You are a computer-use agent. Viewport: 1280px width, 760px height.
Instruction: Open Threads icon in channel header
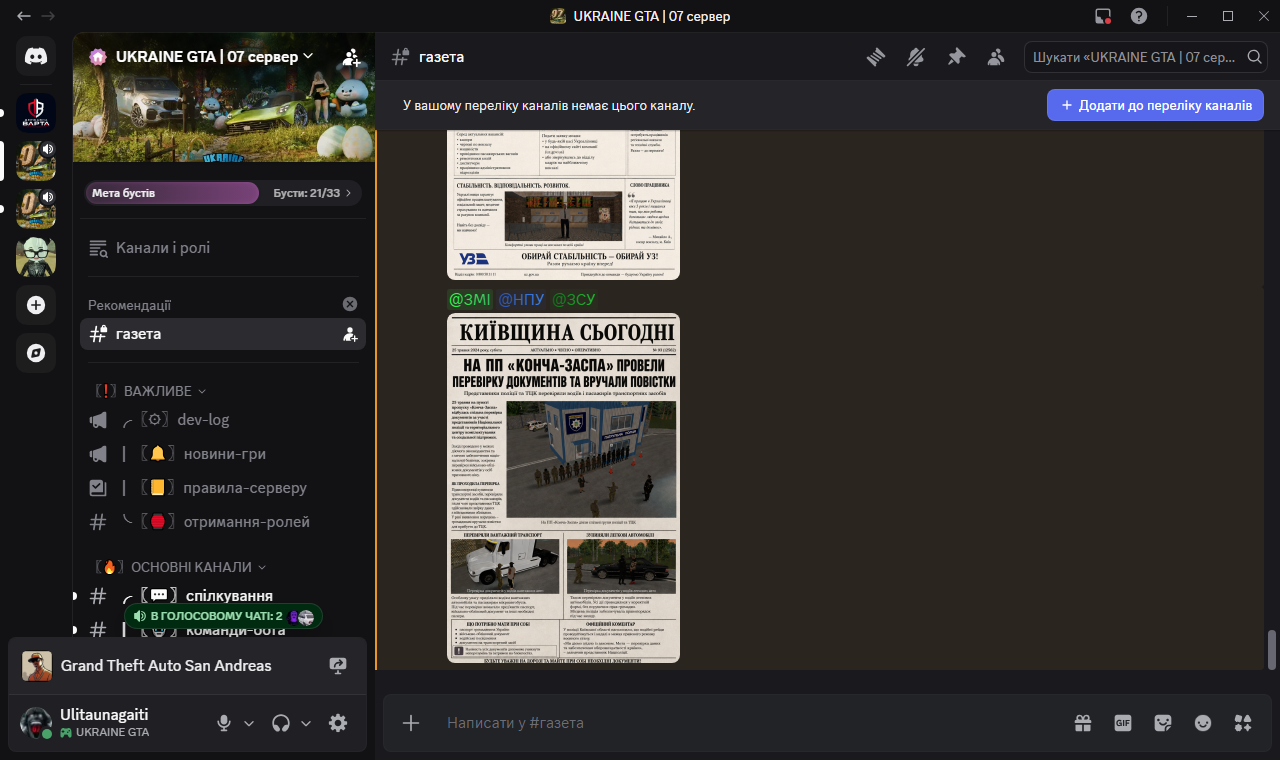[x=876, y=57]
